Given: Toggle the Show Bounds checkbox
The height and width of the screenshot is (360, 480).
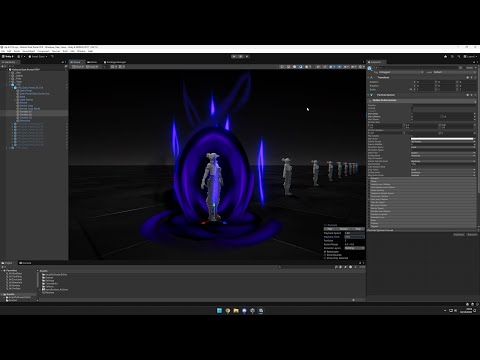Looking at the screenshot, I should (325, 255).
